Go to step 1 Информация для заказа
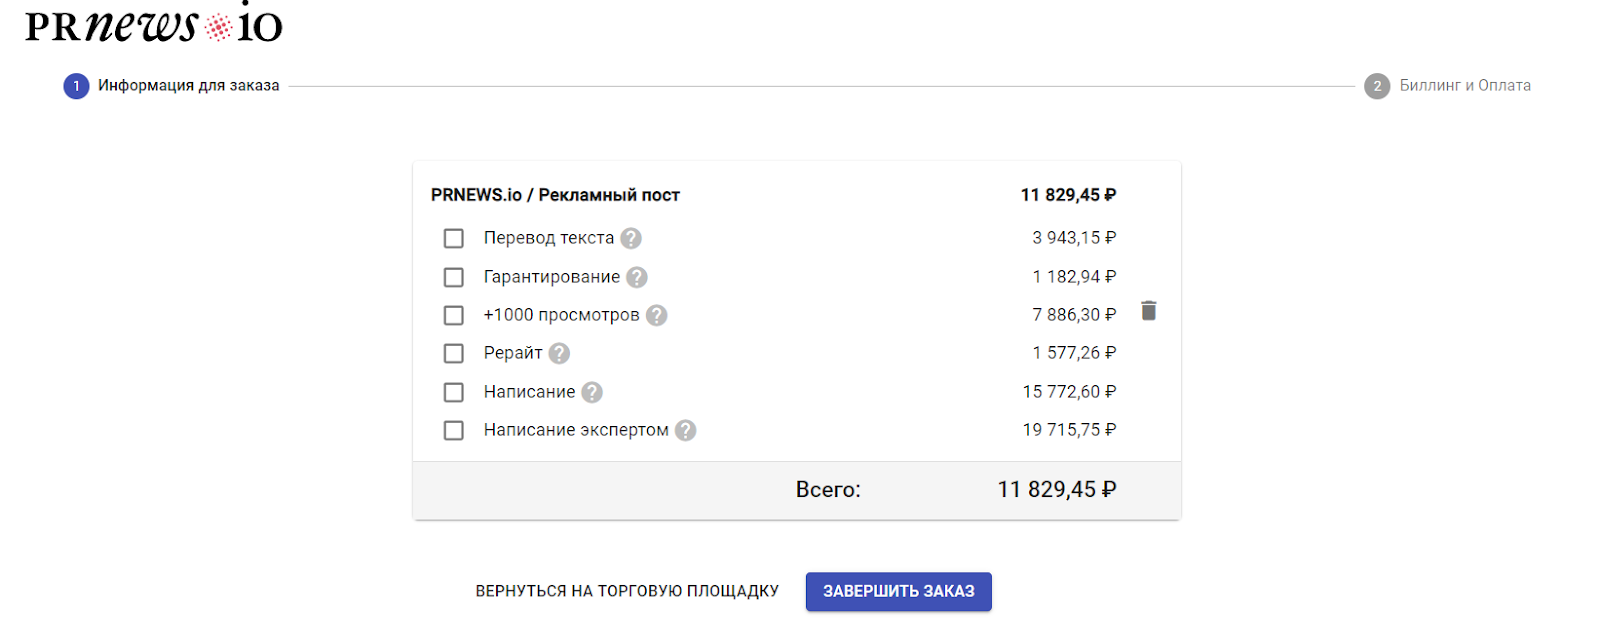This screenshot has height=619, width=1600. point(172,86)
